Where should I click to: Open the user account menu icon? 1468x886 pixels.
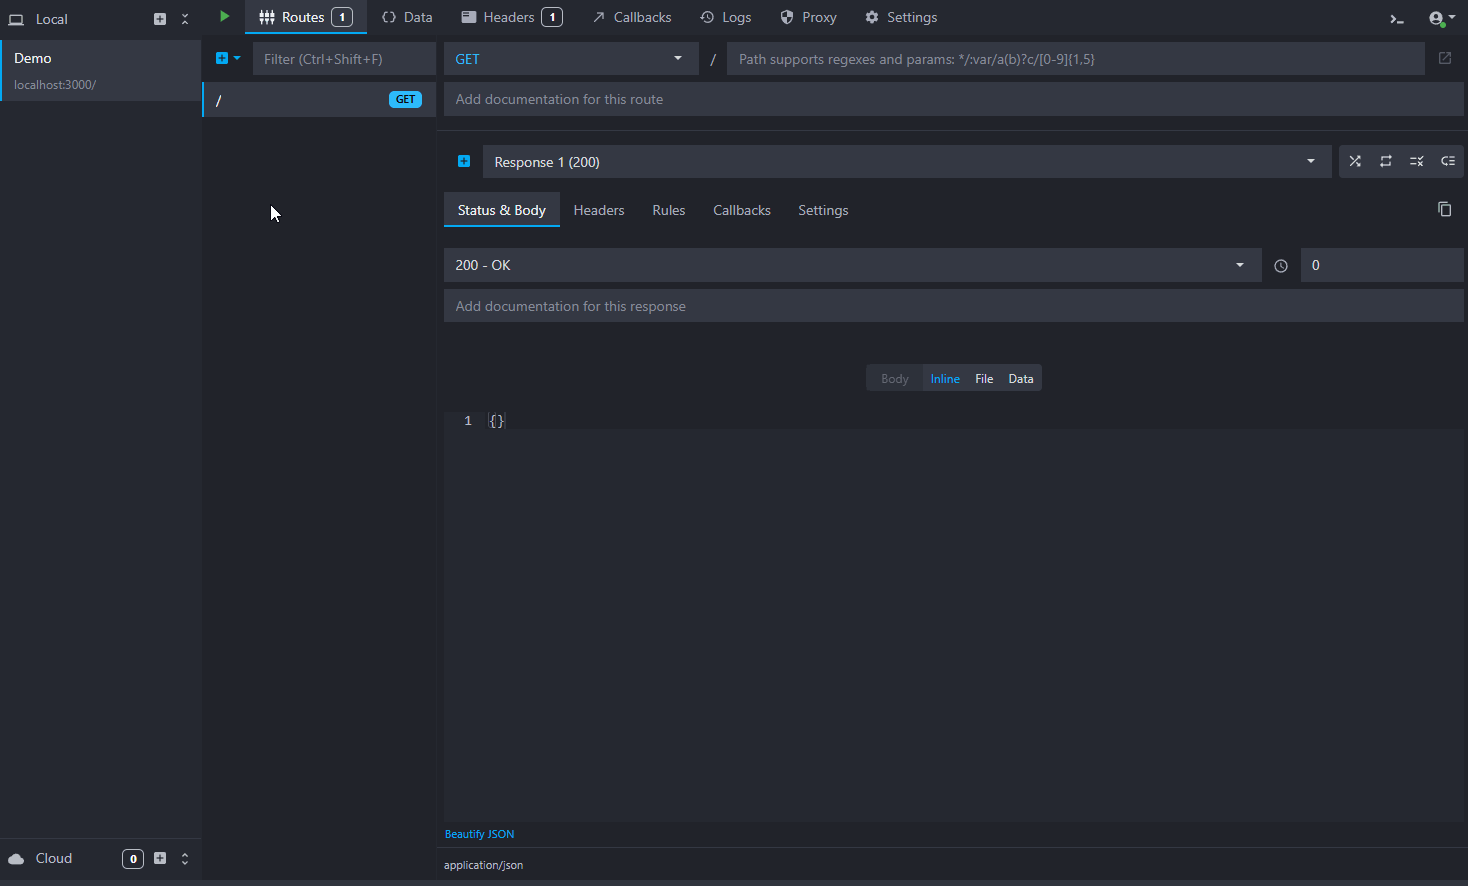[x=1440, y=19]
